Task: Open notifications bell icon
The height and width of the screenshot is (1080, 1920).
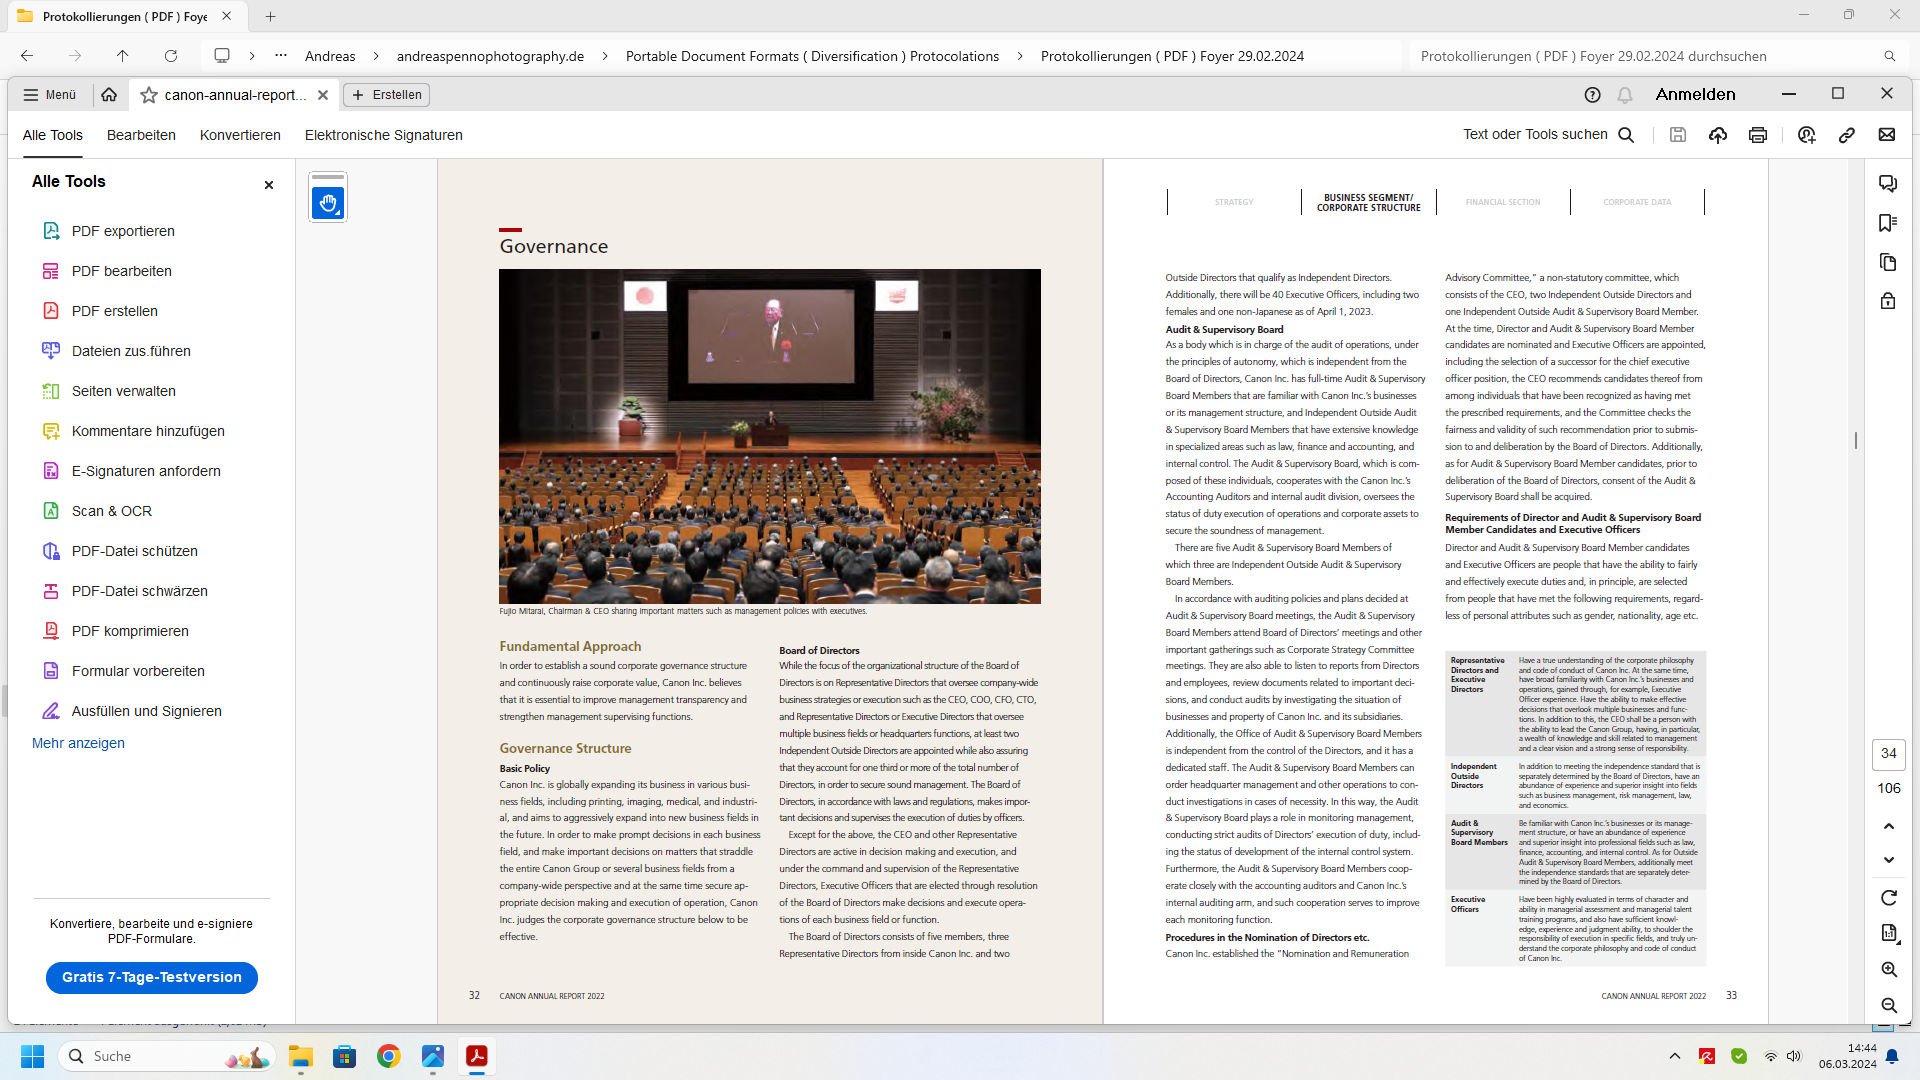Action: (x=1625, y=95)
